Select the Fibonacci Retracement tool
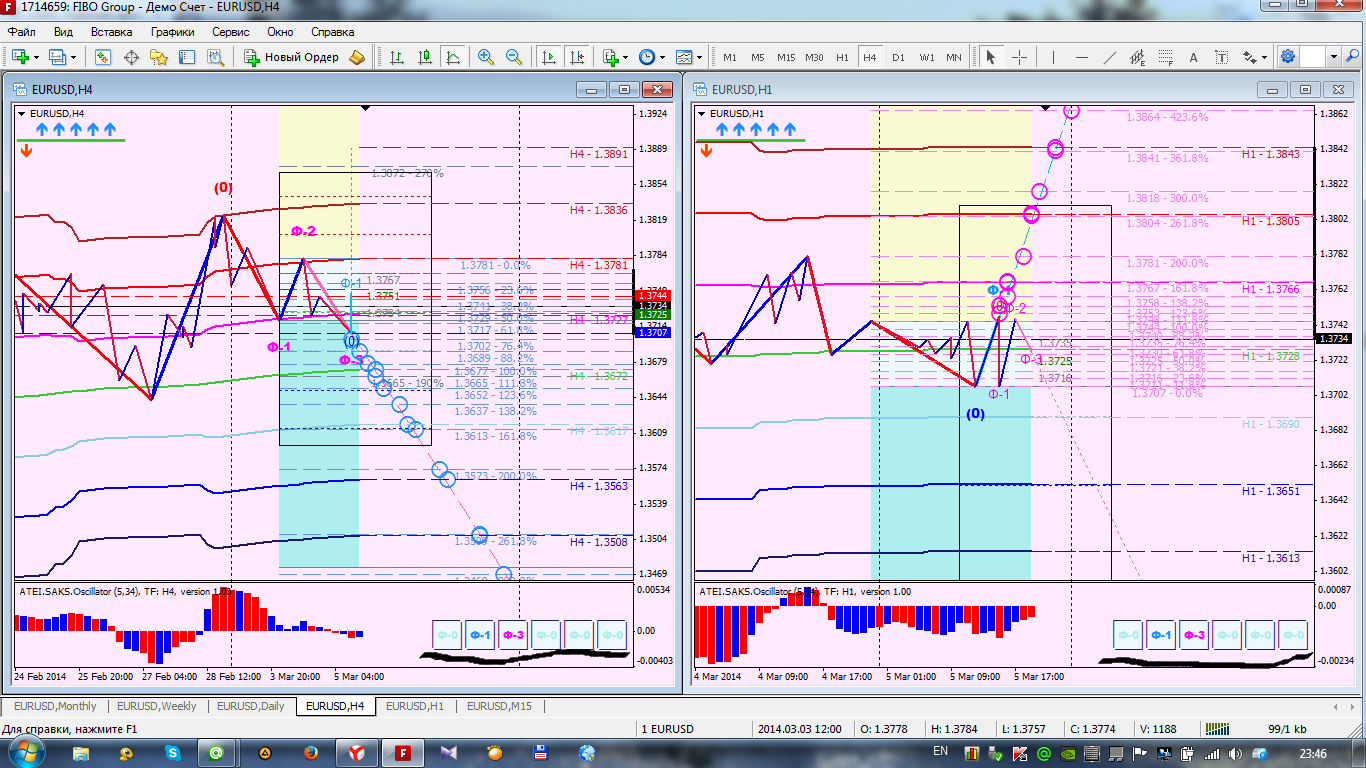Screen dimensions: 1366x768 click(x=1166, y=57)
